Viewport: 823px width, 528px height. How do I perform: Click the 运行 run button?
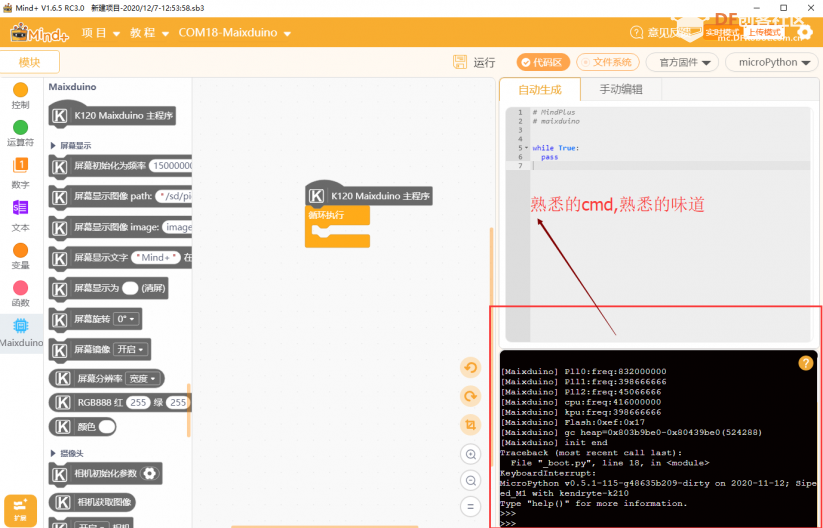[484, 62]
